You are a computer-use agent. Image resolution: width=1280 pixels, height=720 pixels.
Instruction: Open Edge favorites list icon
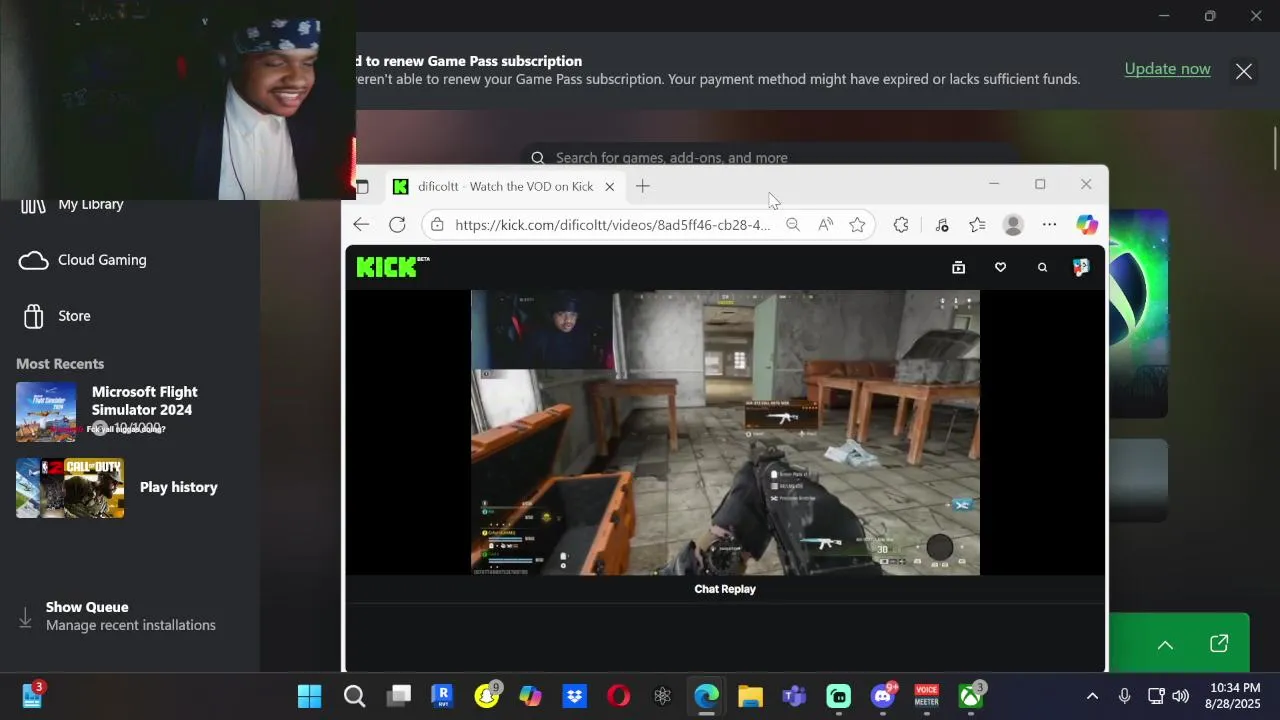[x=977, y=225]
